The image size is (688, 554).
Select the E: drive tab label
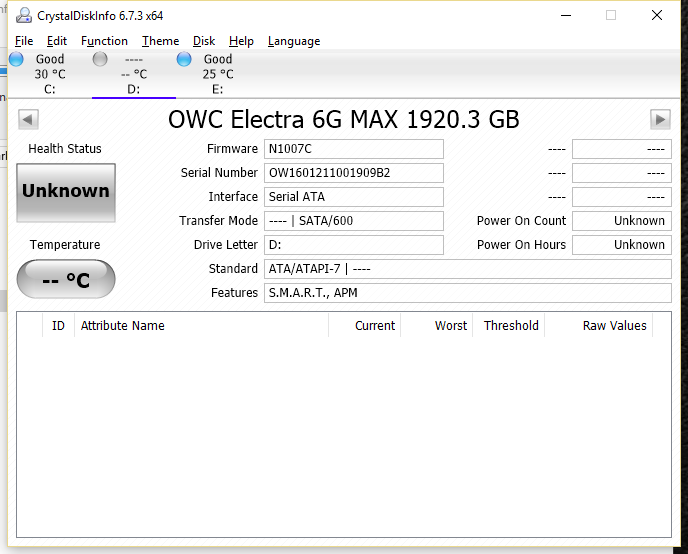pos(218,89)
